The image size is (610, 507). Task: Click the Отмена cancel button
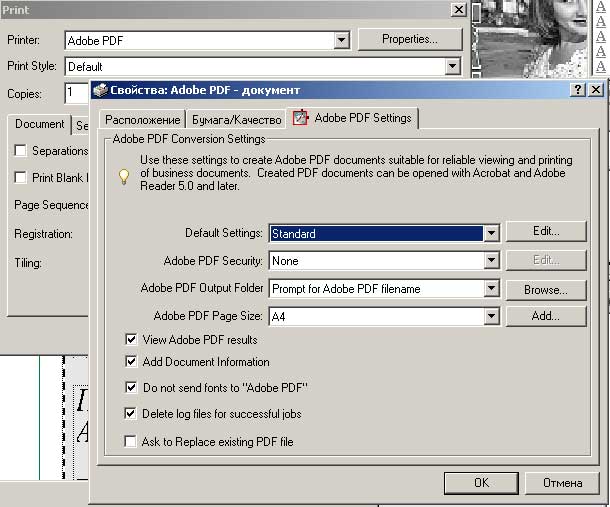click(562, 483)
